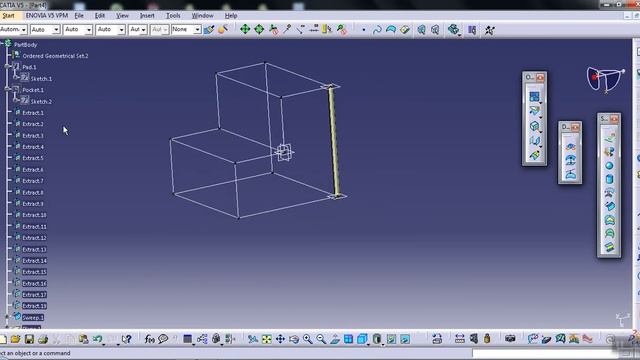The image size is (640, 360).
Task: Collapse the Pad.1 tree node
Action: 7,66
